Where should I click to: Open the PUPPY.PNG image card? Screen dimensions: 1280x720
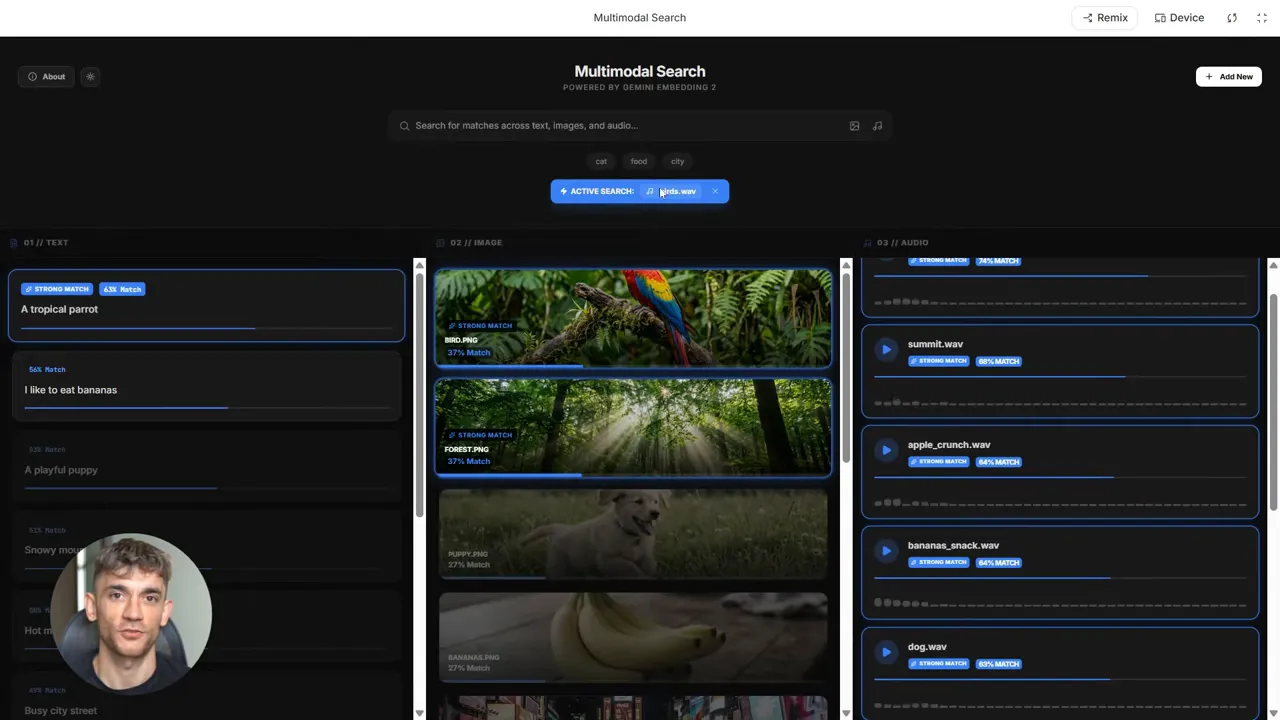point(633,534)
